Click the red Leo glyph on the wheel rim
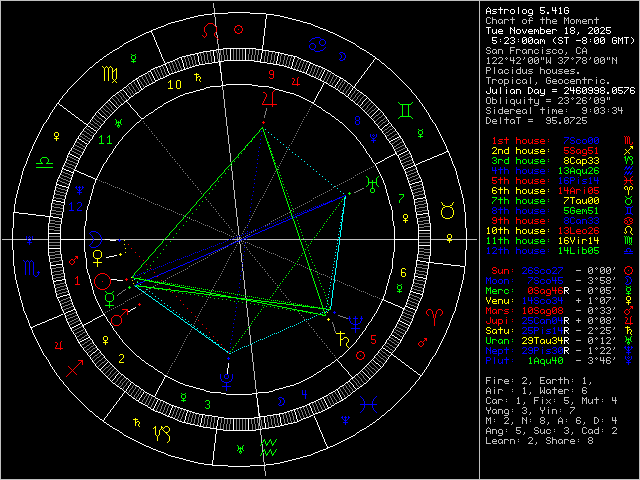Image resolution: width=640 pixels, height=480 pixels. pyautogui.click(x=210, y=31)
